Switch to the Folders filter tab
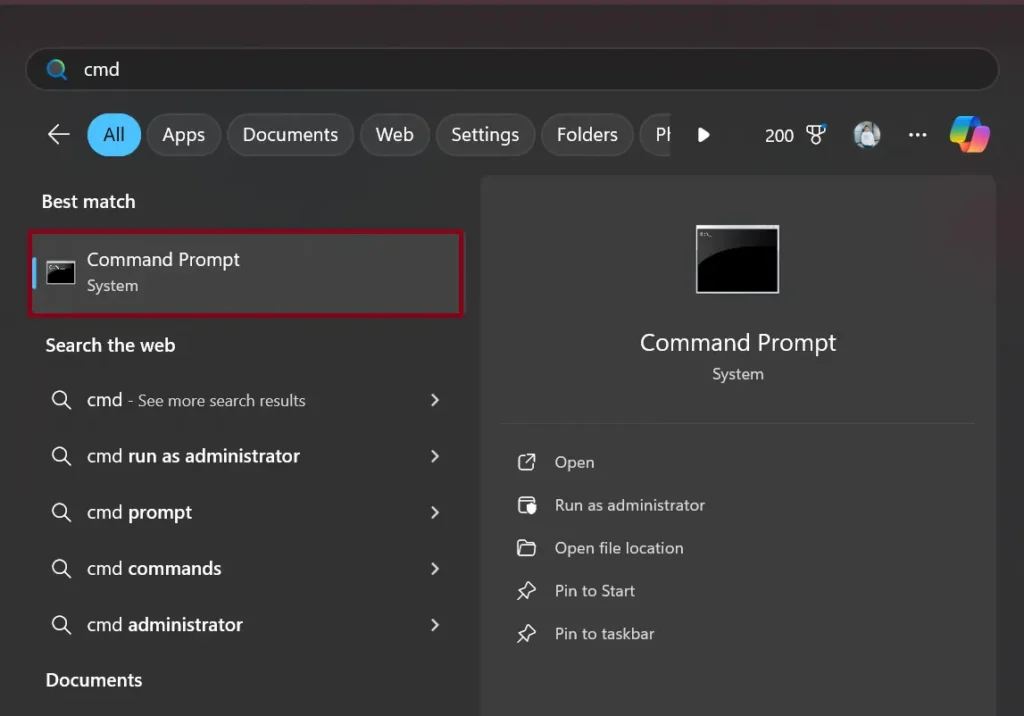 586,135
